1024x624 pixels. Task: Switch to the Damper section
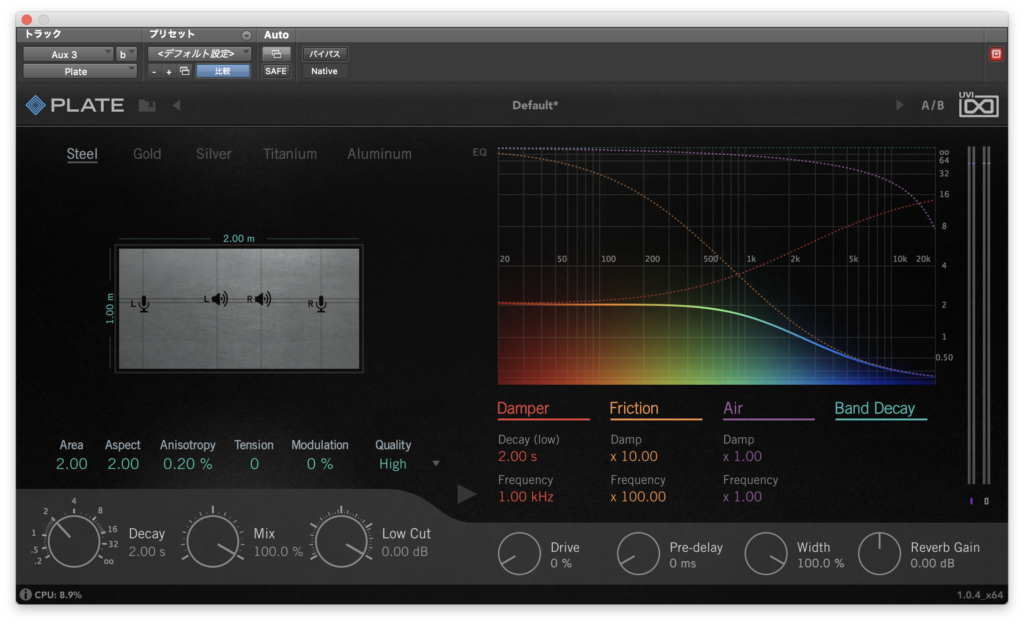(523, 409)
